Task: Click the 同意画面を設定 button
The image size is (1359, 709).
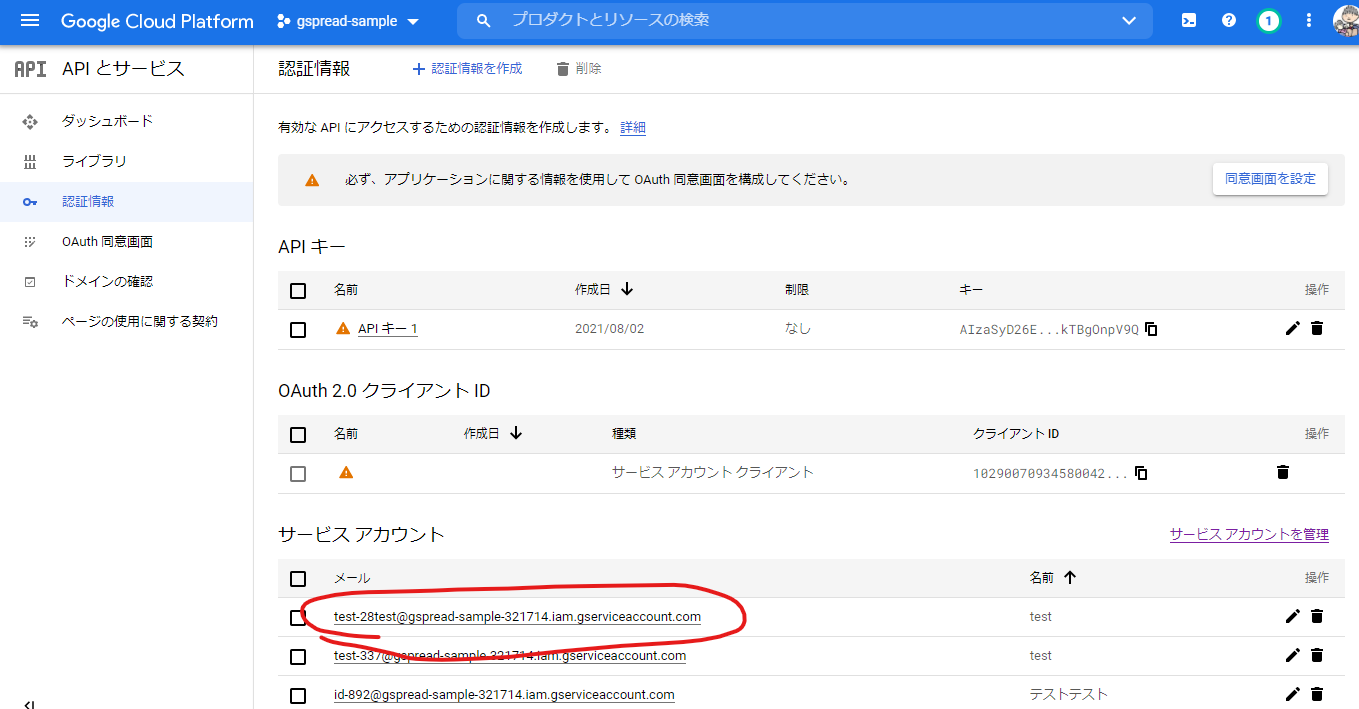Action: (1270, 179)
